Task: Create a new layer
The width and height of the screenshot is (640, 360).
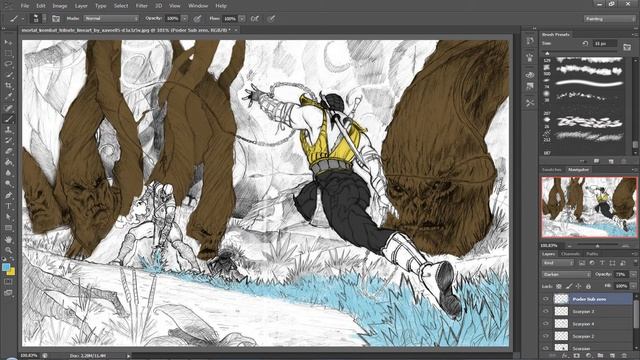Action: (612, 356)
